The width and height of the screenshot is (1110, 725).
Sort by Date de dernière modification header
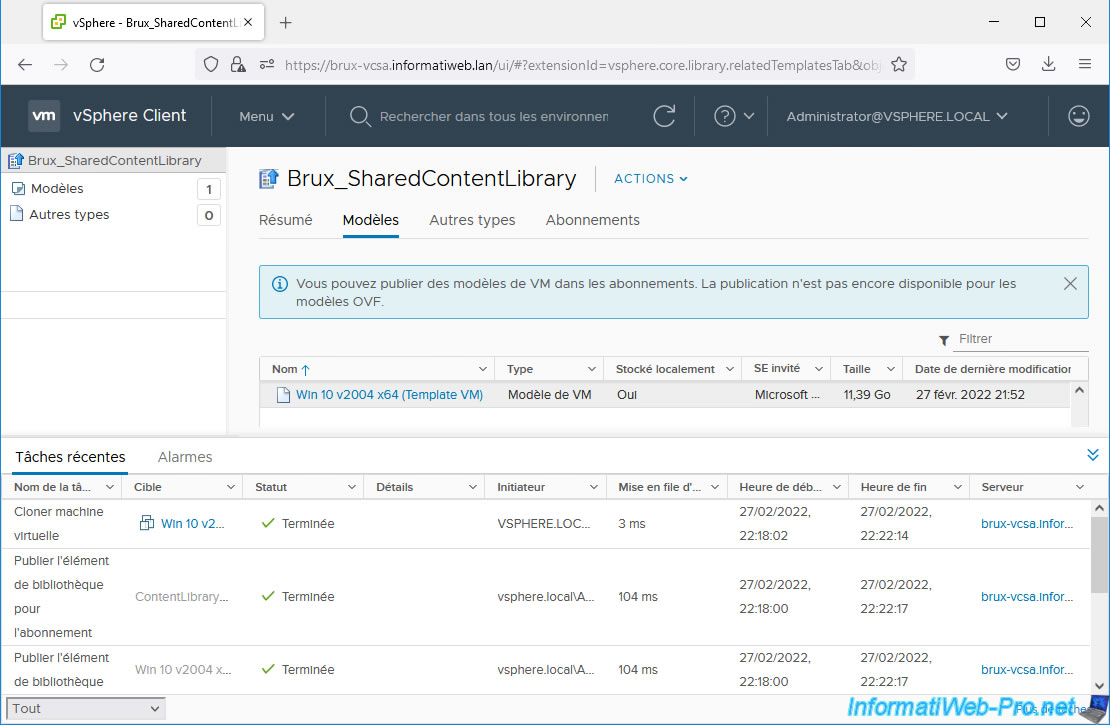[992, 369]
